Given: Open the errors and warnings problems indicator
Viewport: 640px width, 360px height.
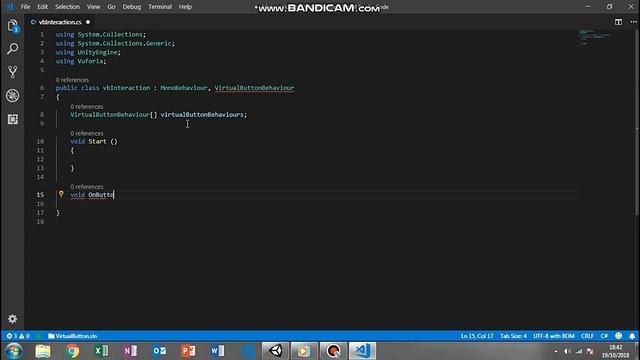Looking at the screenshot, I should [18, 336].
